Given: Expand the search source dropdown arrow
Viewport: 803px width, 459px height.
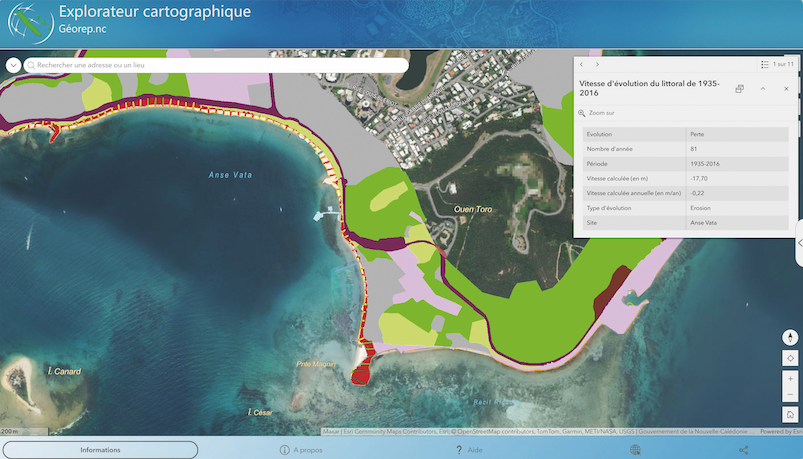Looking at the screenshot, I should click(x=13, y=65).
